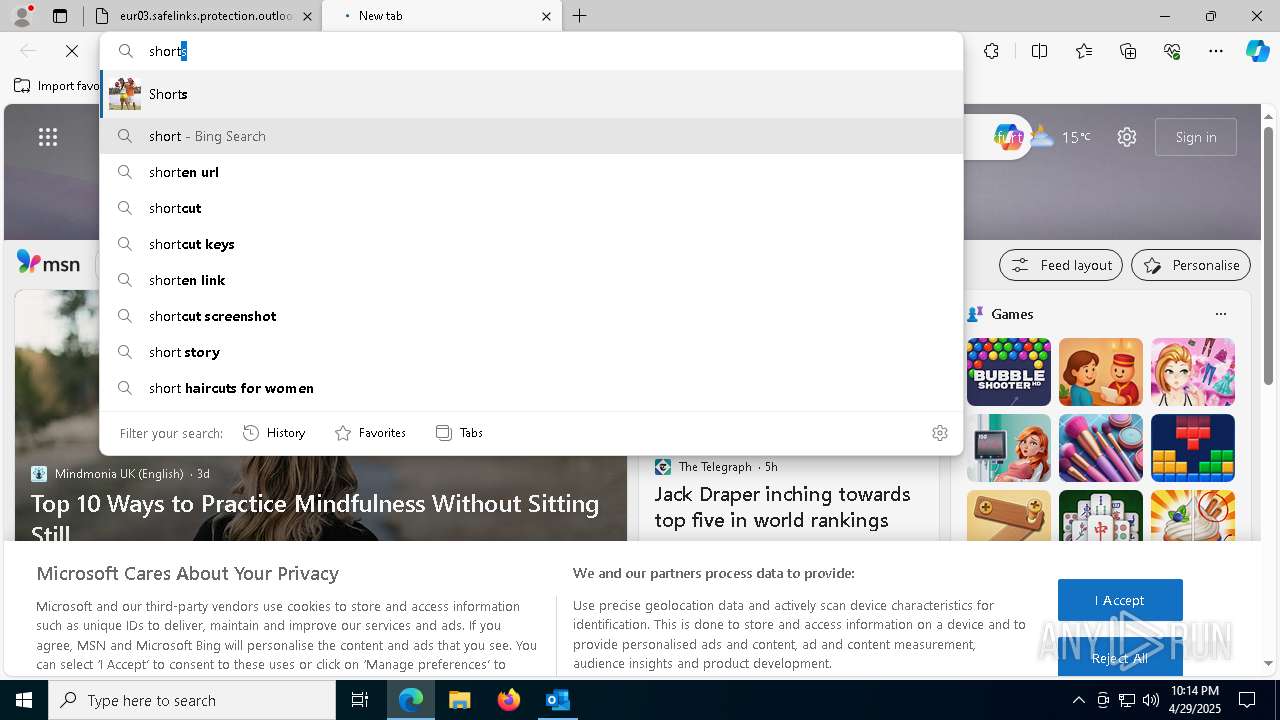
Task: Close the New tab tab
Action: click(x=546, y=16)
